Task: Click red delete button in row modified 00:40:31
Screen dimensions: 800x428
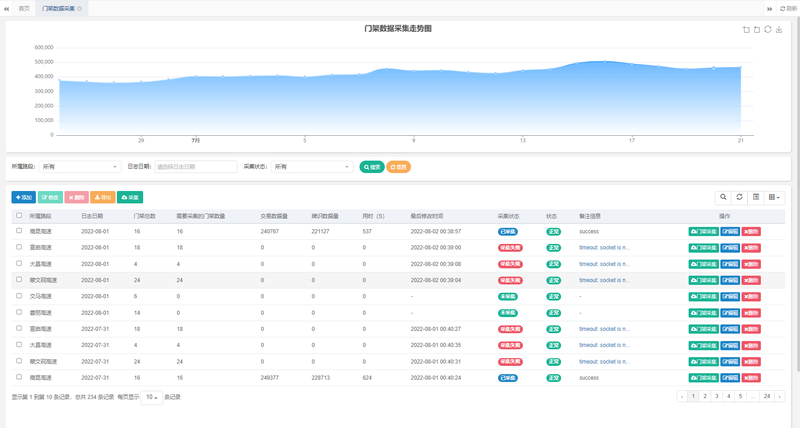Action: (x=751, y=362)
